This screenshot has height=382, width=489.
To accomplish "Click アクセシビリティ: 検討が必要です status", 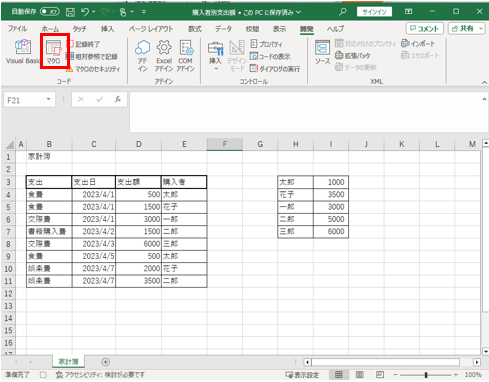I will (x=100, y=375).
